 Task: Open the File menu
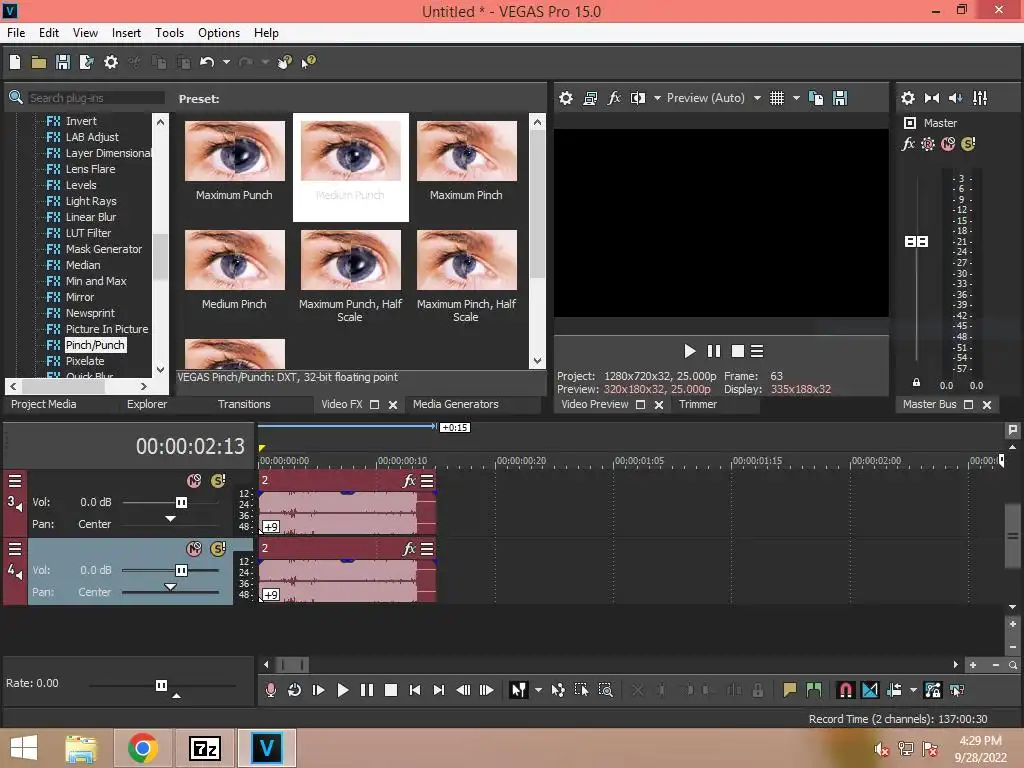click(16, 33)
